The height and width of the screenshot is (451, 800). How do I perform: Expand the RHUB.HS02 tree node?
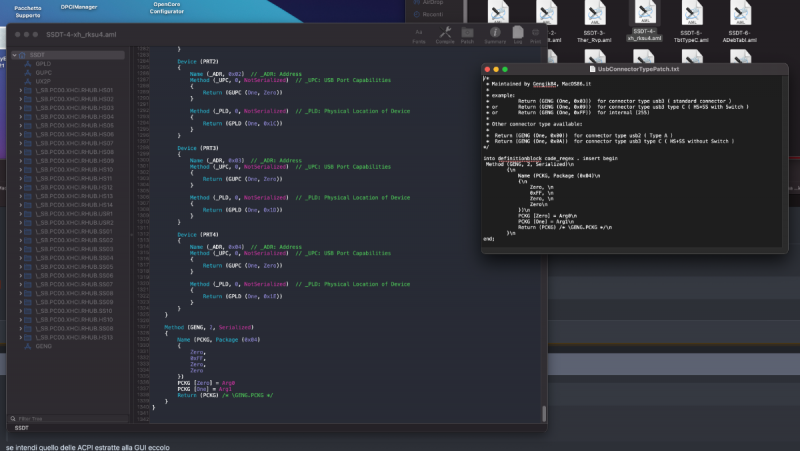coord(20,99)
